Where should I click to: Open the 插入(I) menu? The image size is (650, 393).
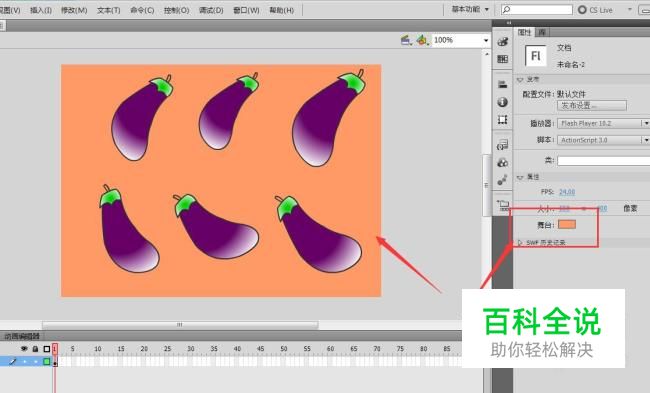coord(41,10)
